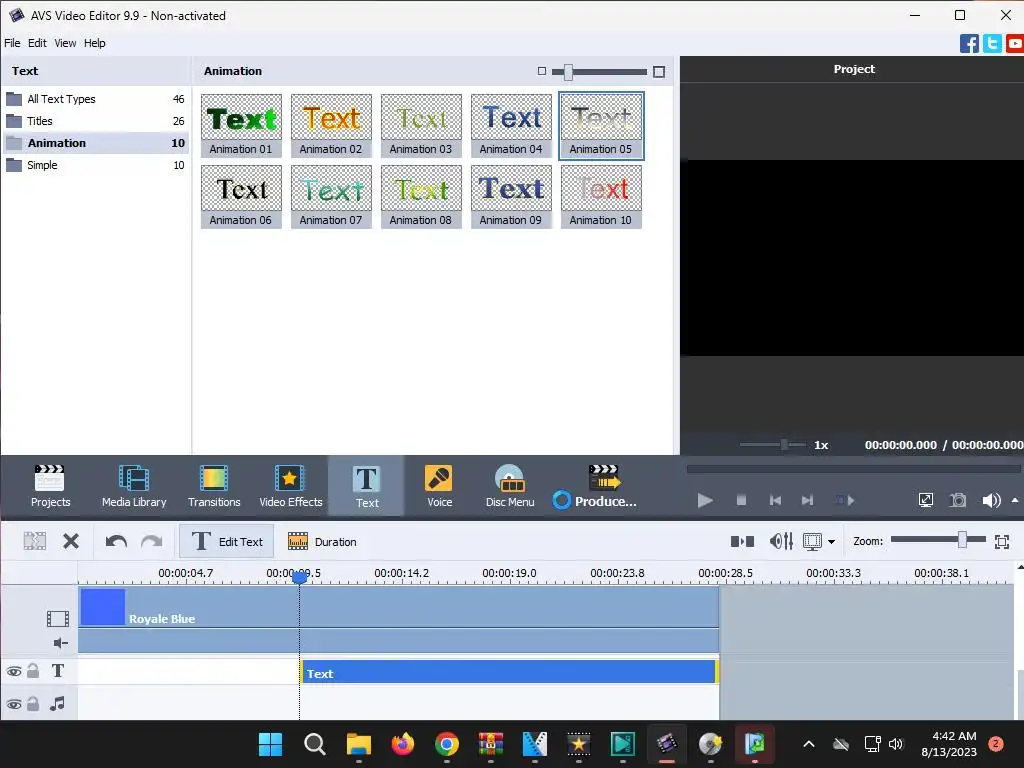Select the Titles category
The image size is (1024, 768).
tap(95, 121)
